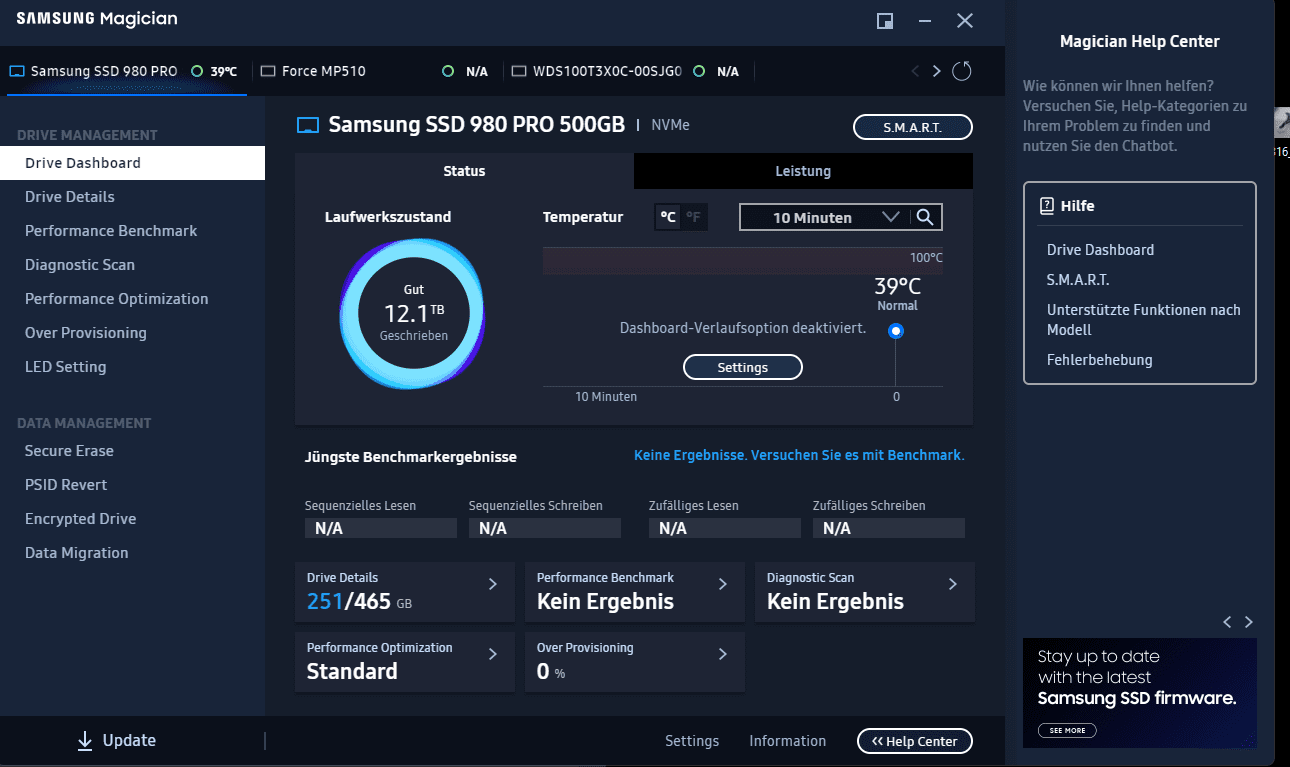Open Performance Optimization in sidebar
This screenshot has width=1290, height=767.
pos(132,299)
